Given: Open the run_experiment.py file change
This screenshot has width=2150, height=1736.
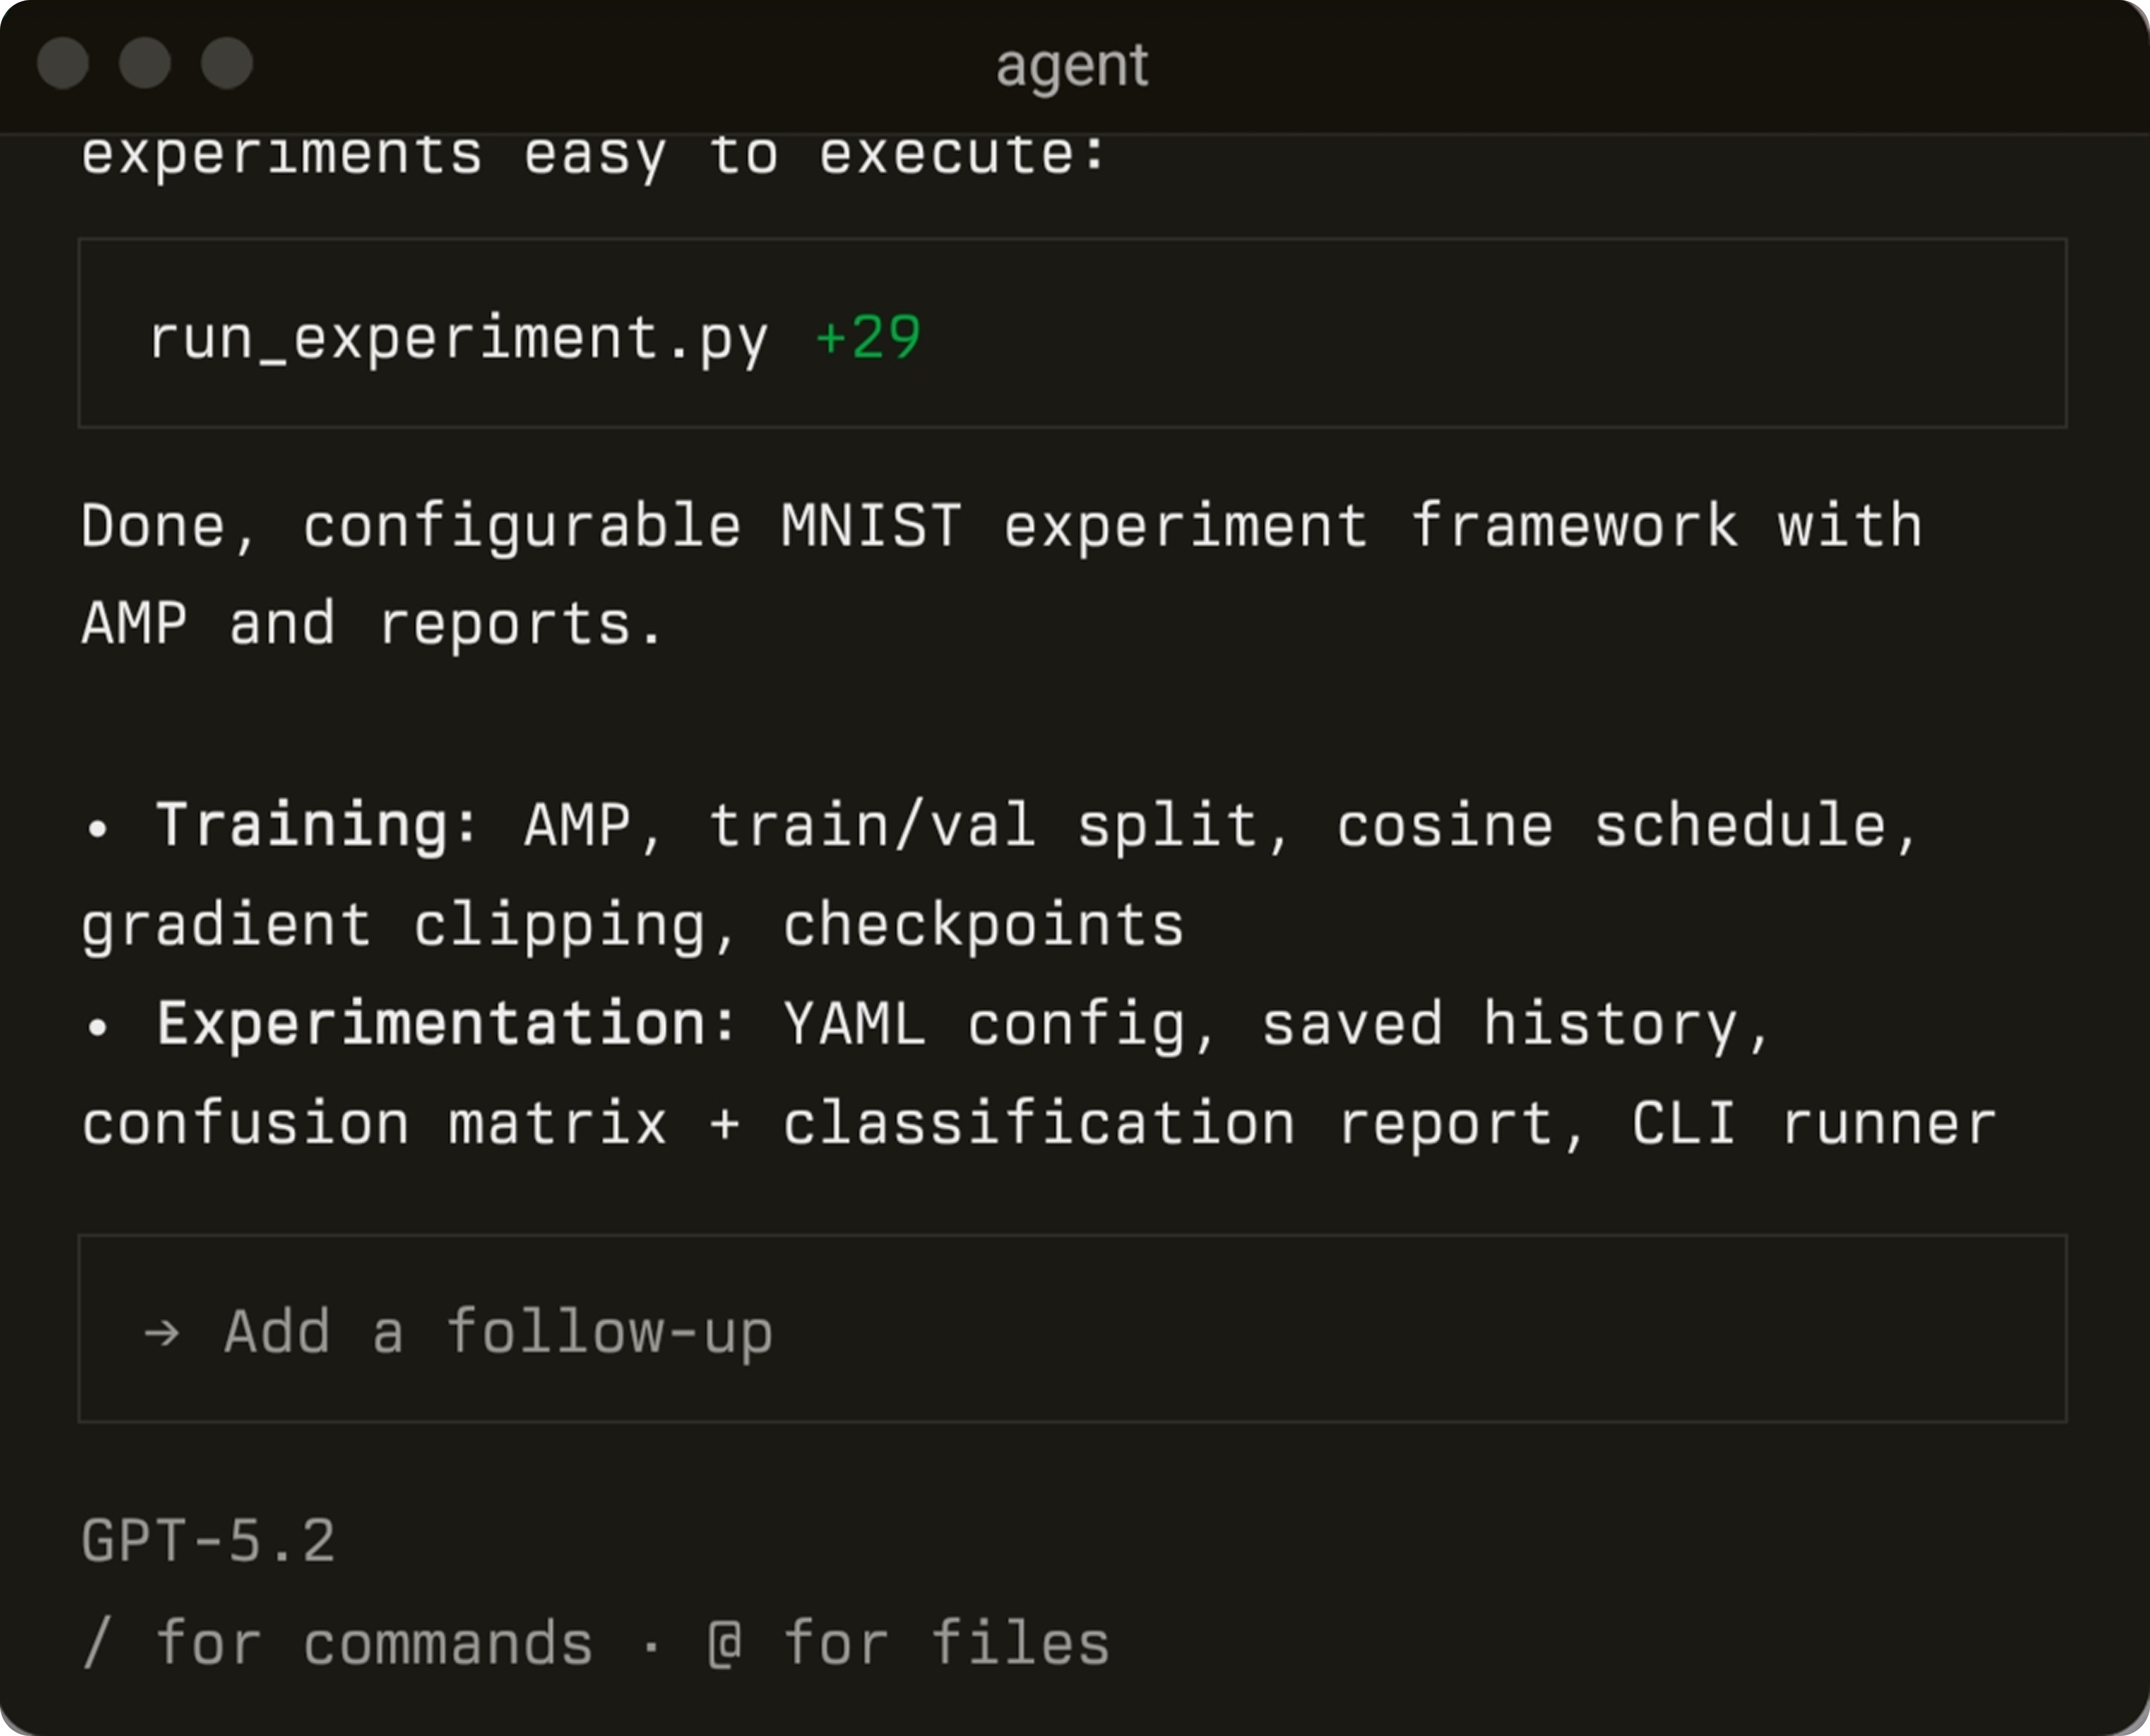Looking at the screenshot, I should coord(458,337).
